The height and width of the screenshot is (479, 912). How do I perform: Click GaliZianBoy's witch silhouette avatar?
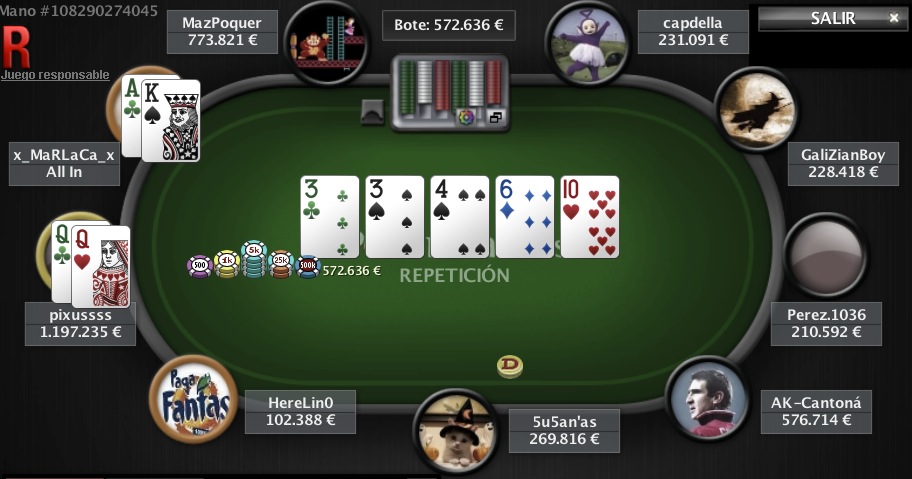756,109
